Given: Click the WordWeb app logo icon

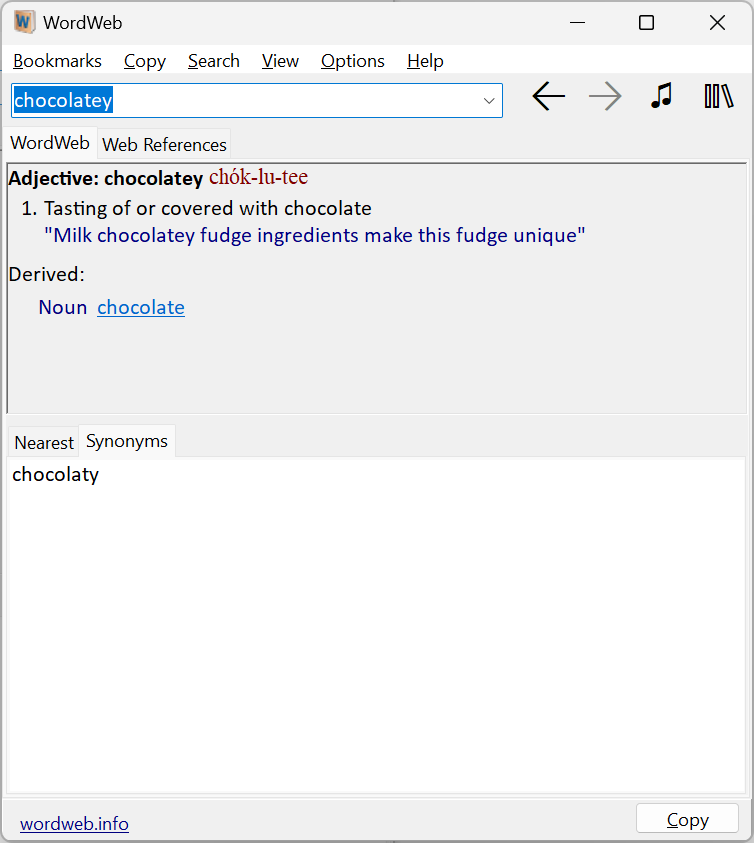Looking at the screenshot, I should click(24, 23).
